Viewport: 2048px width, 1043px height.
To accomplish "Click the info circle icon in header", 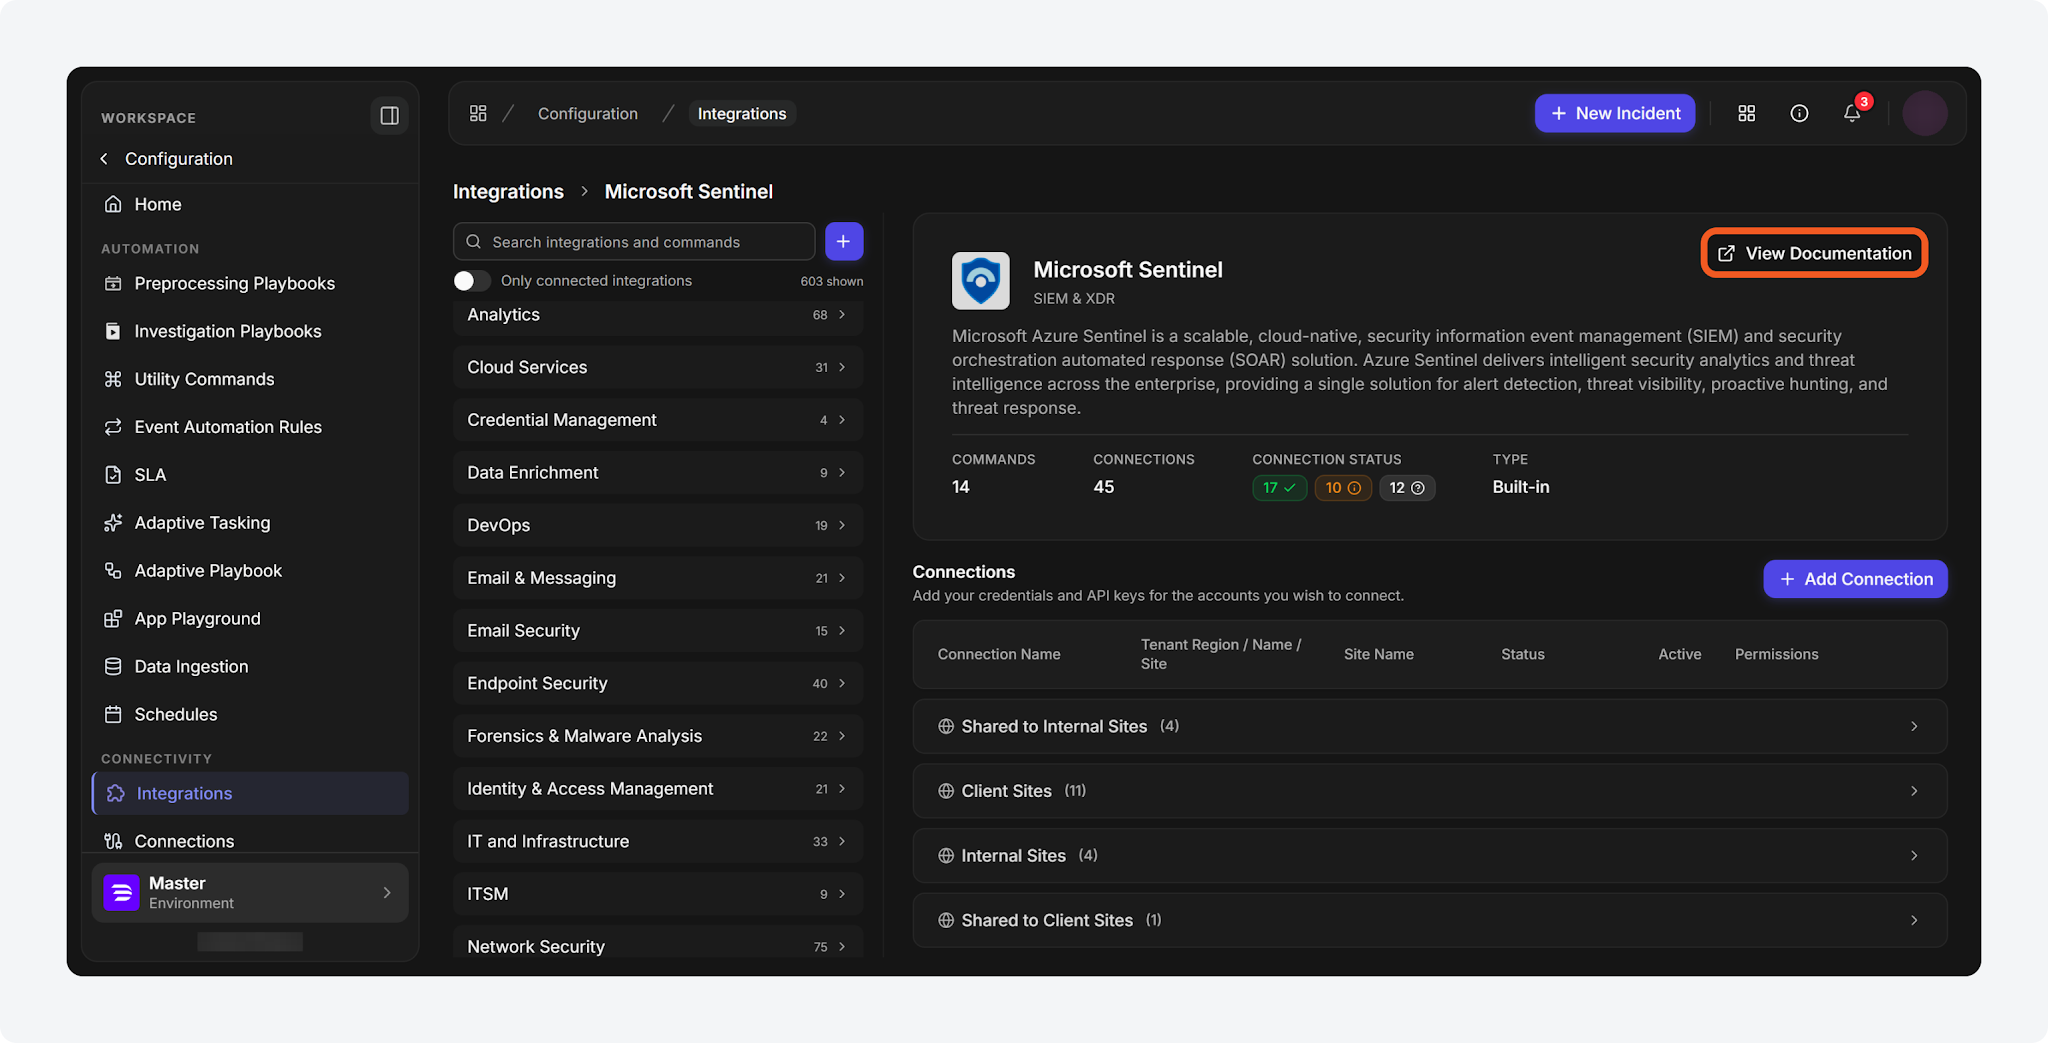I will (x=1799, y=113).
